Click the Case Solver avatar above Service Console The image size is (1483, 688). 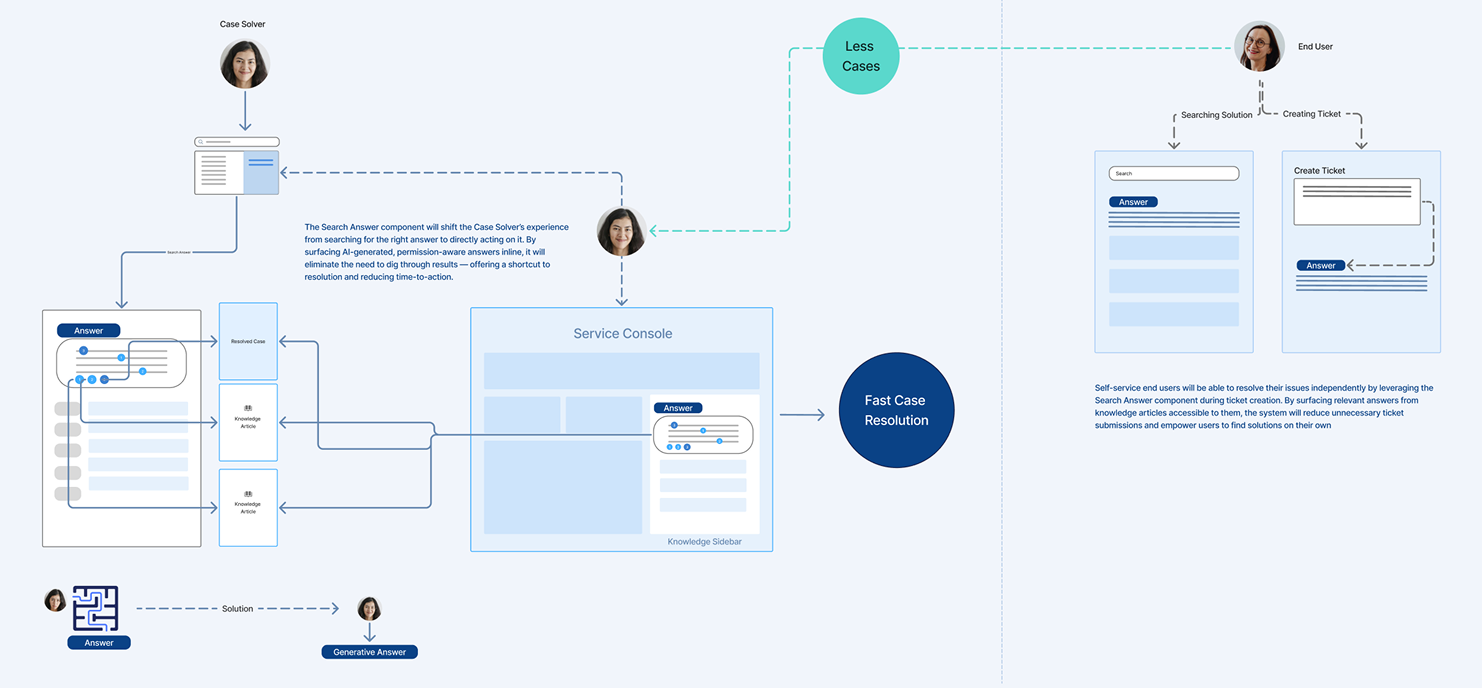point(622,231)
